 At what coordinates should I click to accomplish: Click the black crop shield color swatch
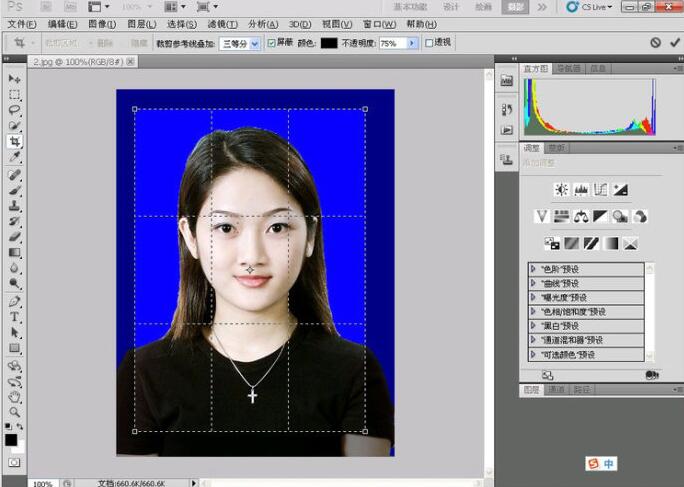coord(329,44)
